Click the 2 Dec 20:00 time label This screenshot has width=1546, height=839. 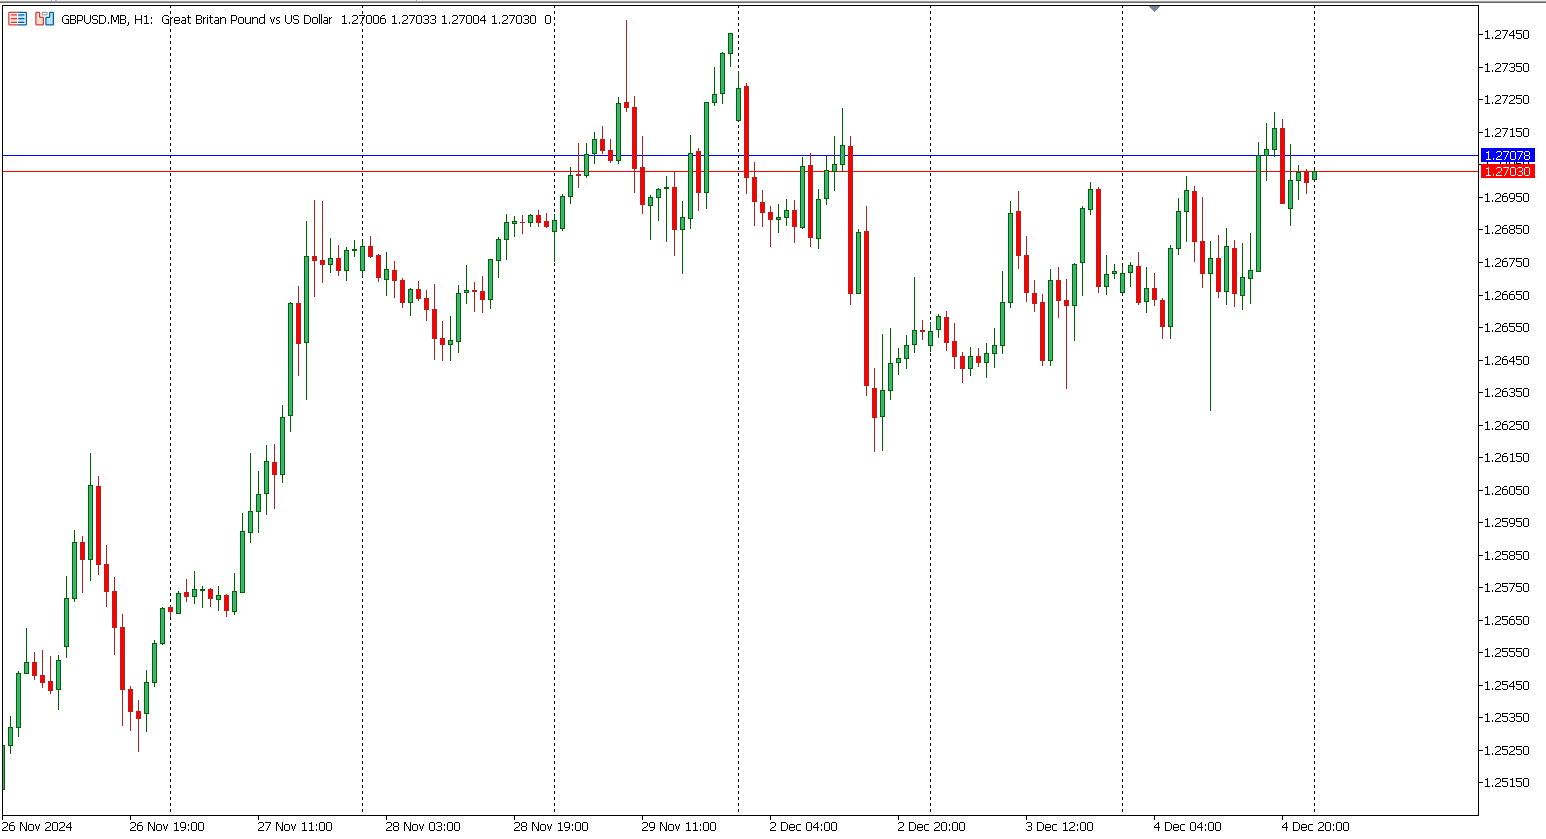tap(931, 826)
